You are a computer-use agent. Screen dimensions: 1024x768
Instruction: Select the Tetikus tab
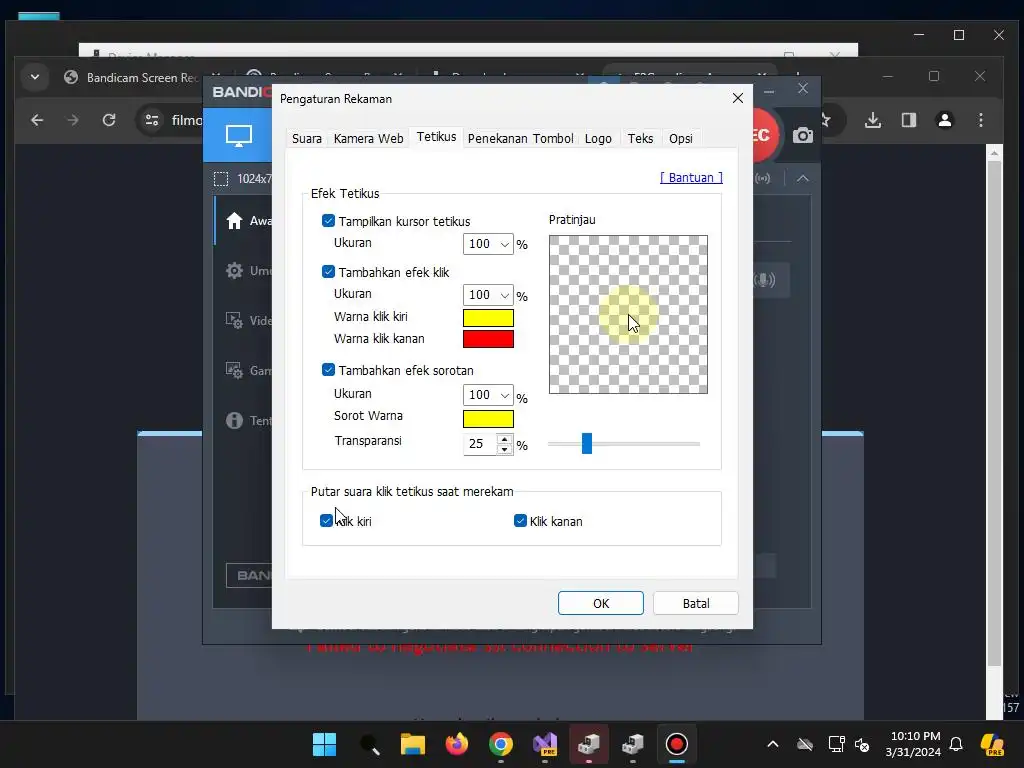click(x=436, y=136)
